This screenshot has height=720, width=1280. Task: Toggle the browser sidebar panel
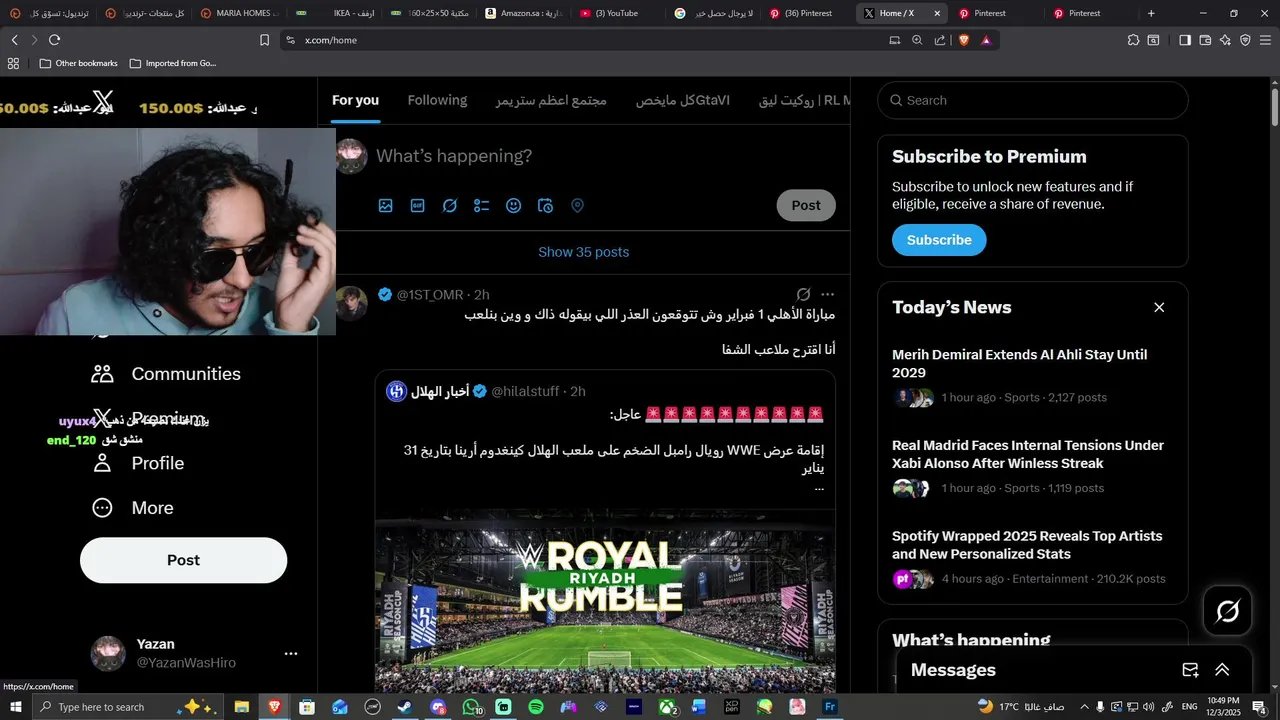1185,40
